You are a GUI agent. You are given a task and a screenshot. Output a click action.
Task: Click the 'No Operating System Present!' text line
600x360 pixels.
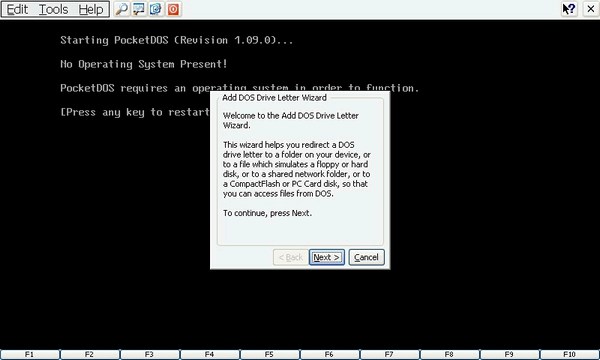[x=144, y=64]
